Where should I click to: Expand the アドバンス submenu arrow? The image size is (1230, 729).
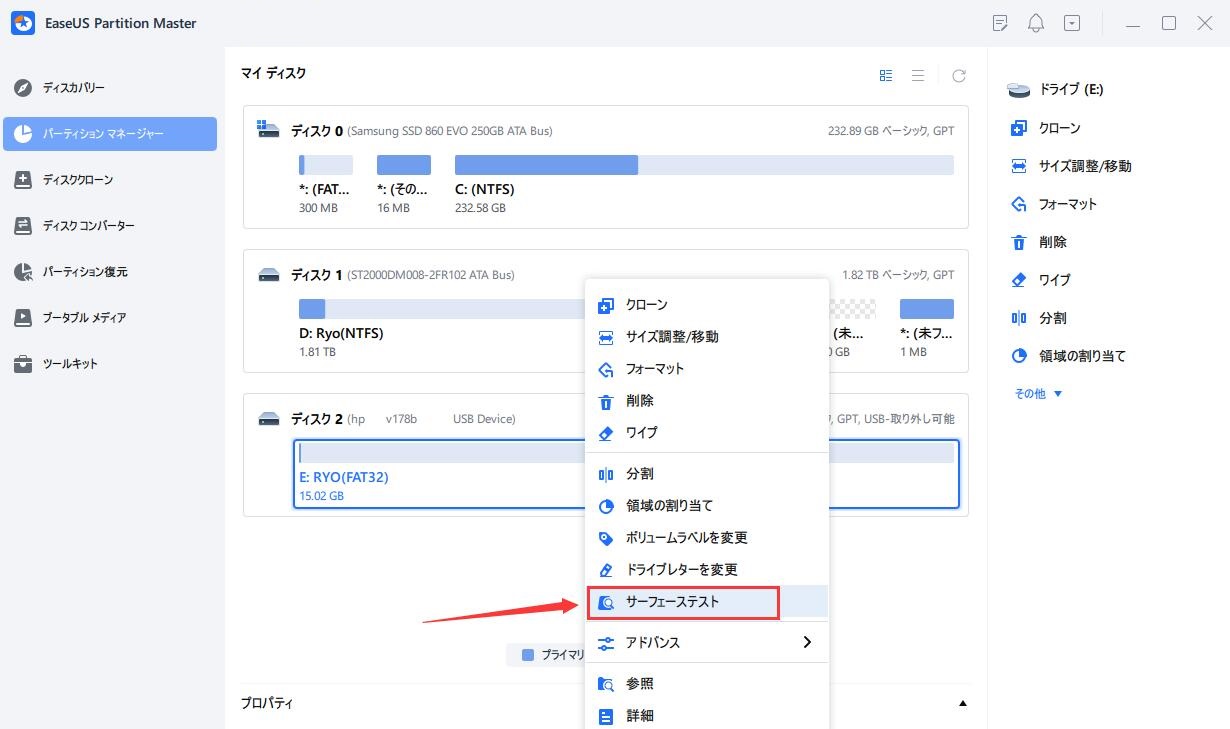(806, 643)
